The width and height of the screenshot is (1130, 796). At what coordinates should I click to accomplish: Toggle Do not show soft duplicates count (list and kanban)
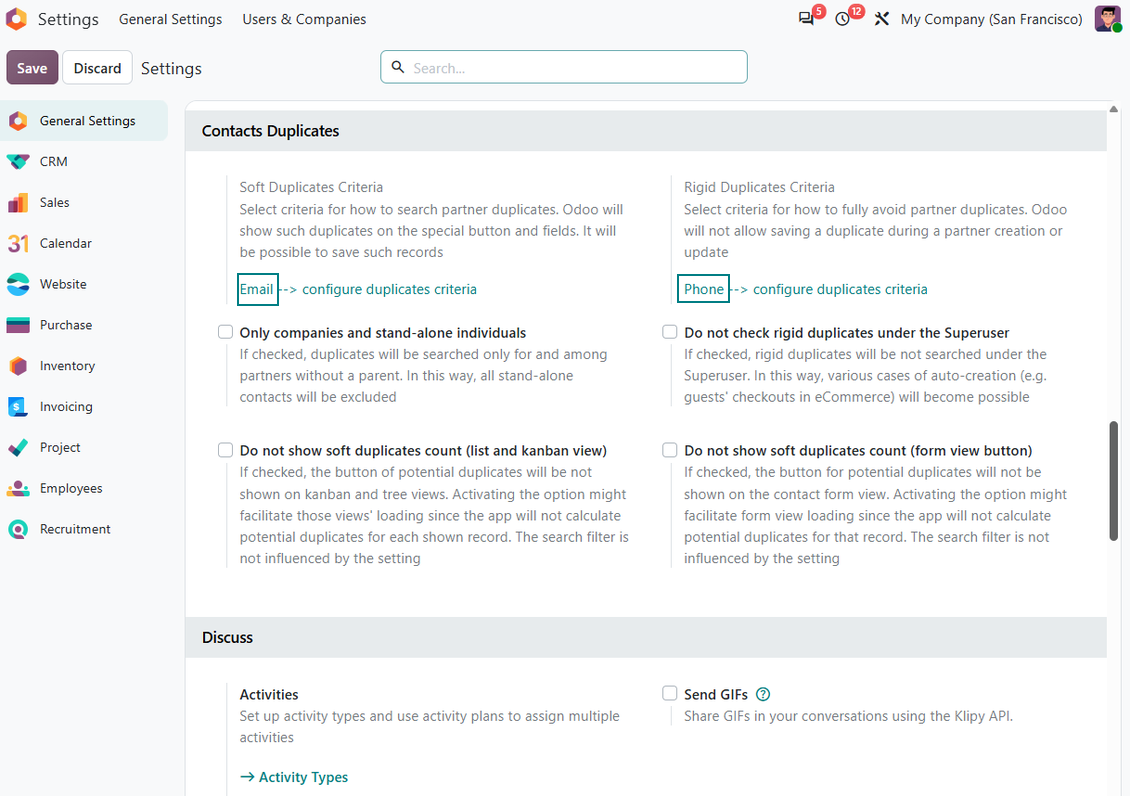click(226, 450)
